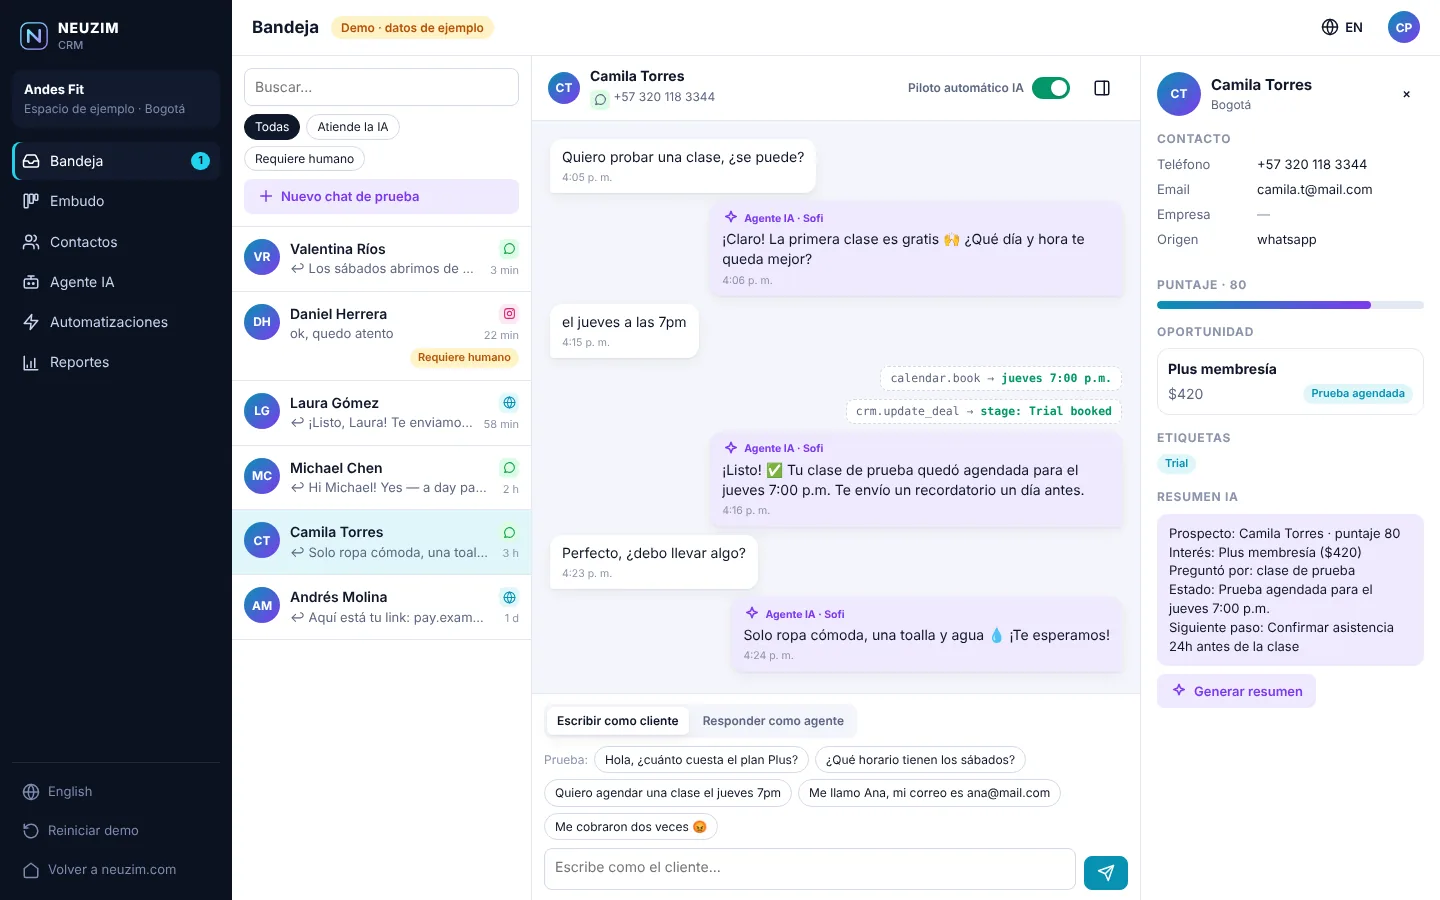Select the Andes Fit workspace card
The height and width of the screenshot is (900, 1440).
coord(116,99)
